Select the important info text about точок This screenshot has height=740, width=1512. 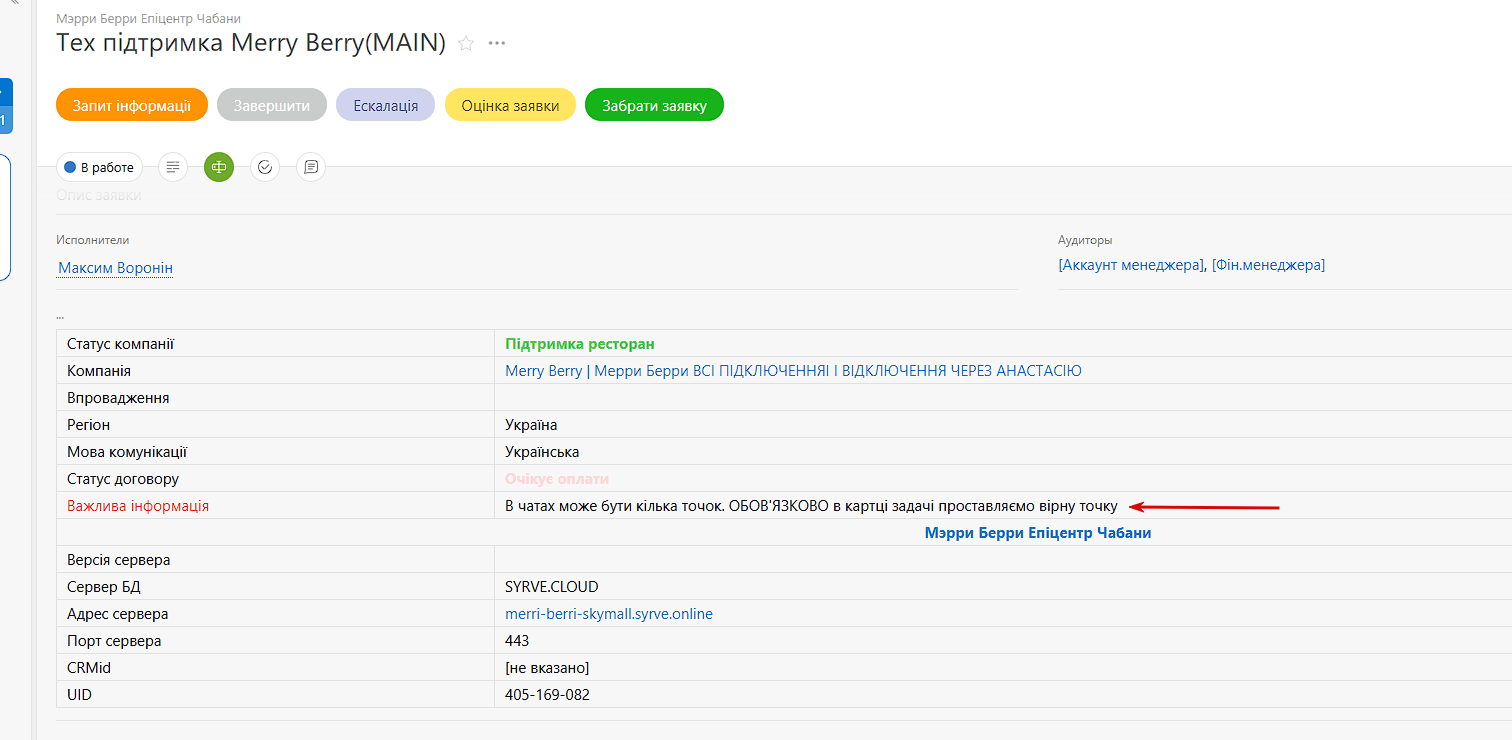[x=811, y=506]
